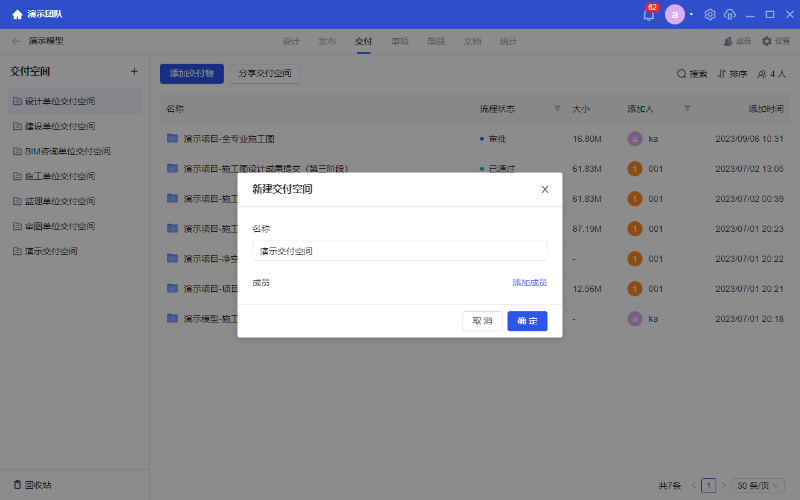Screen dimensions: 800x500
Task: Expand the account dropdown arrow next to avatar
Action: pos(691,14)
